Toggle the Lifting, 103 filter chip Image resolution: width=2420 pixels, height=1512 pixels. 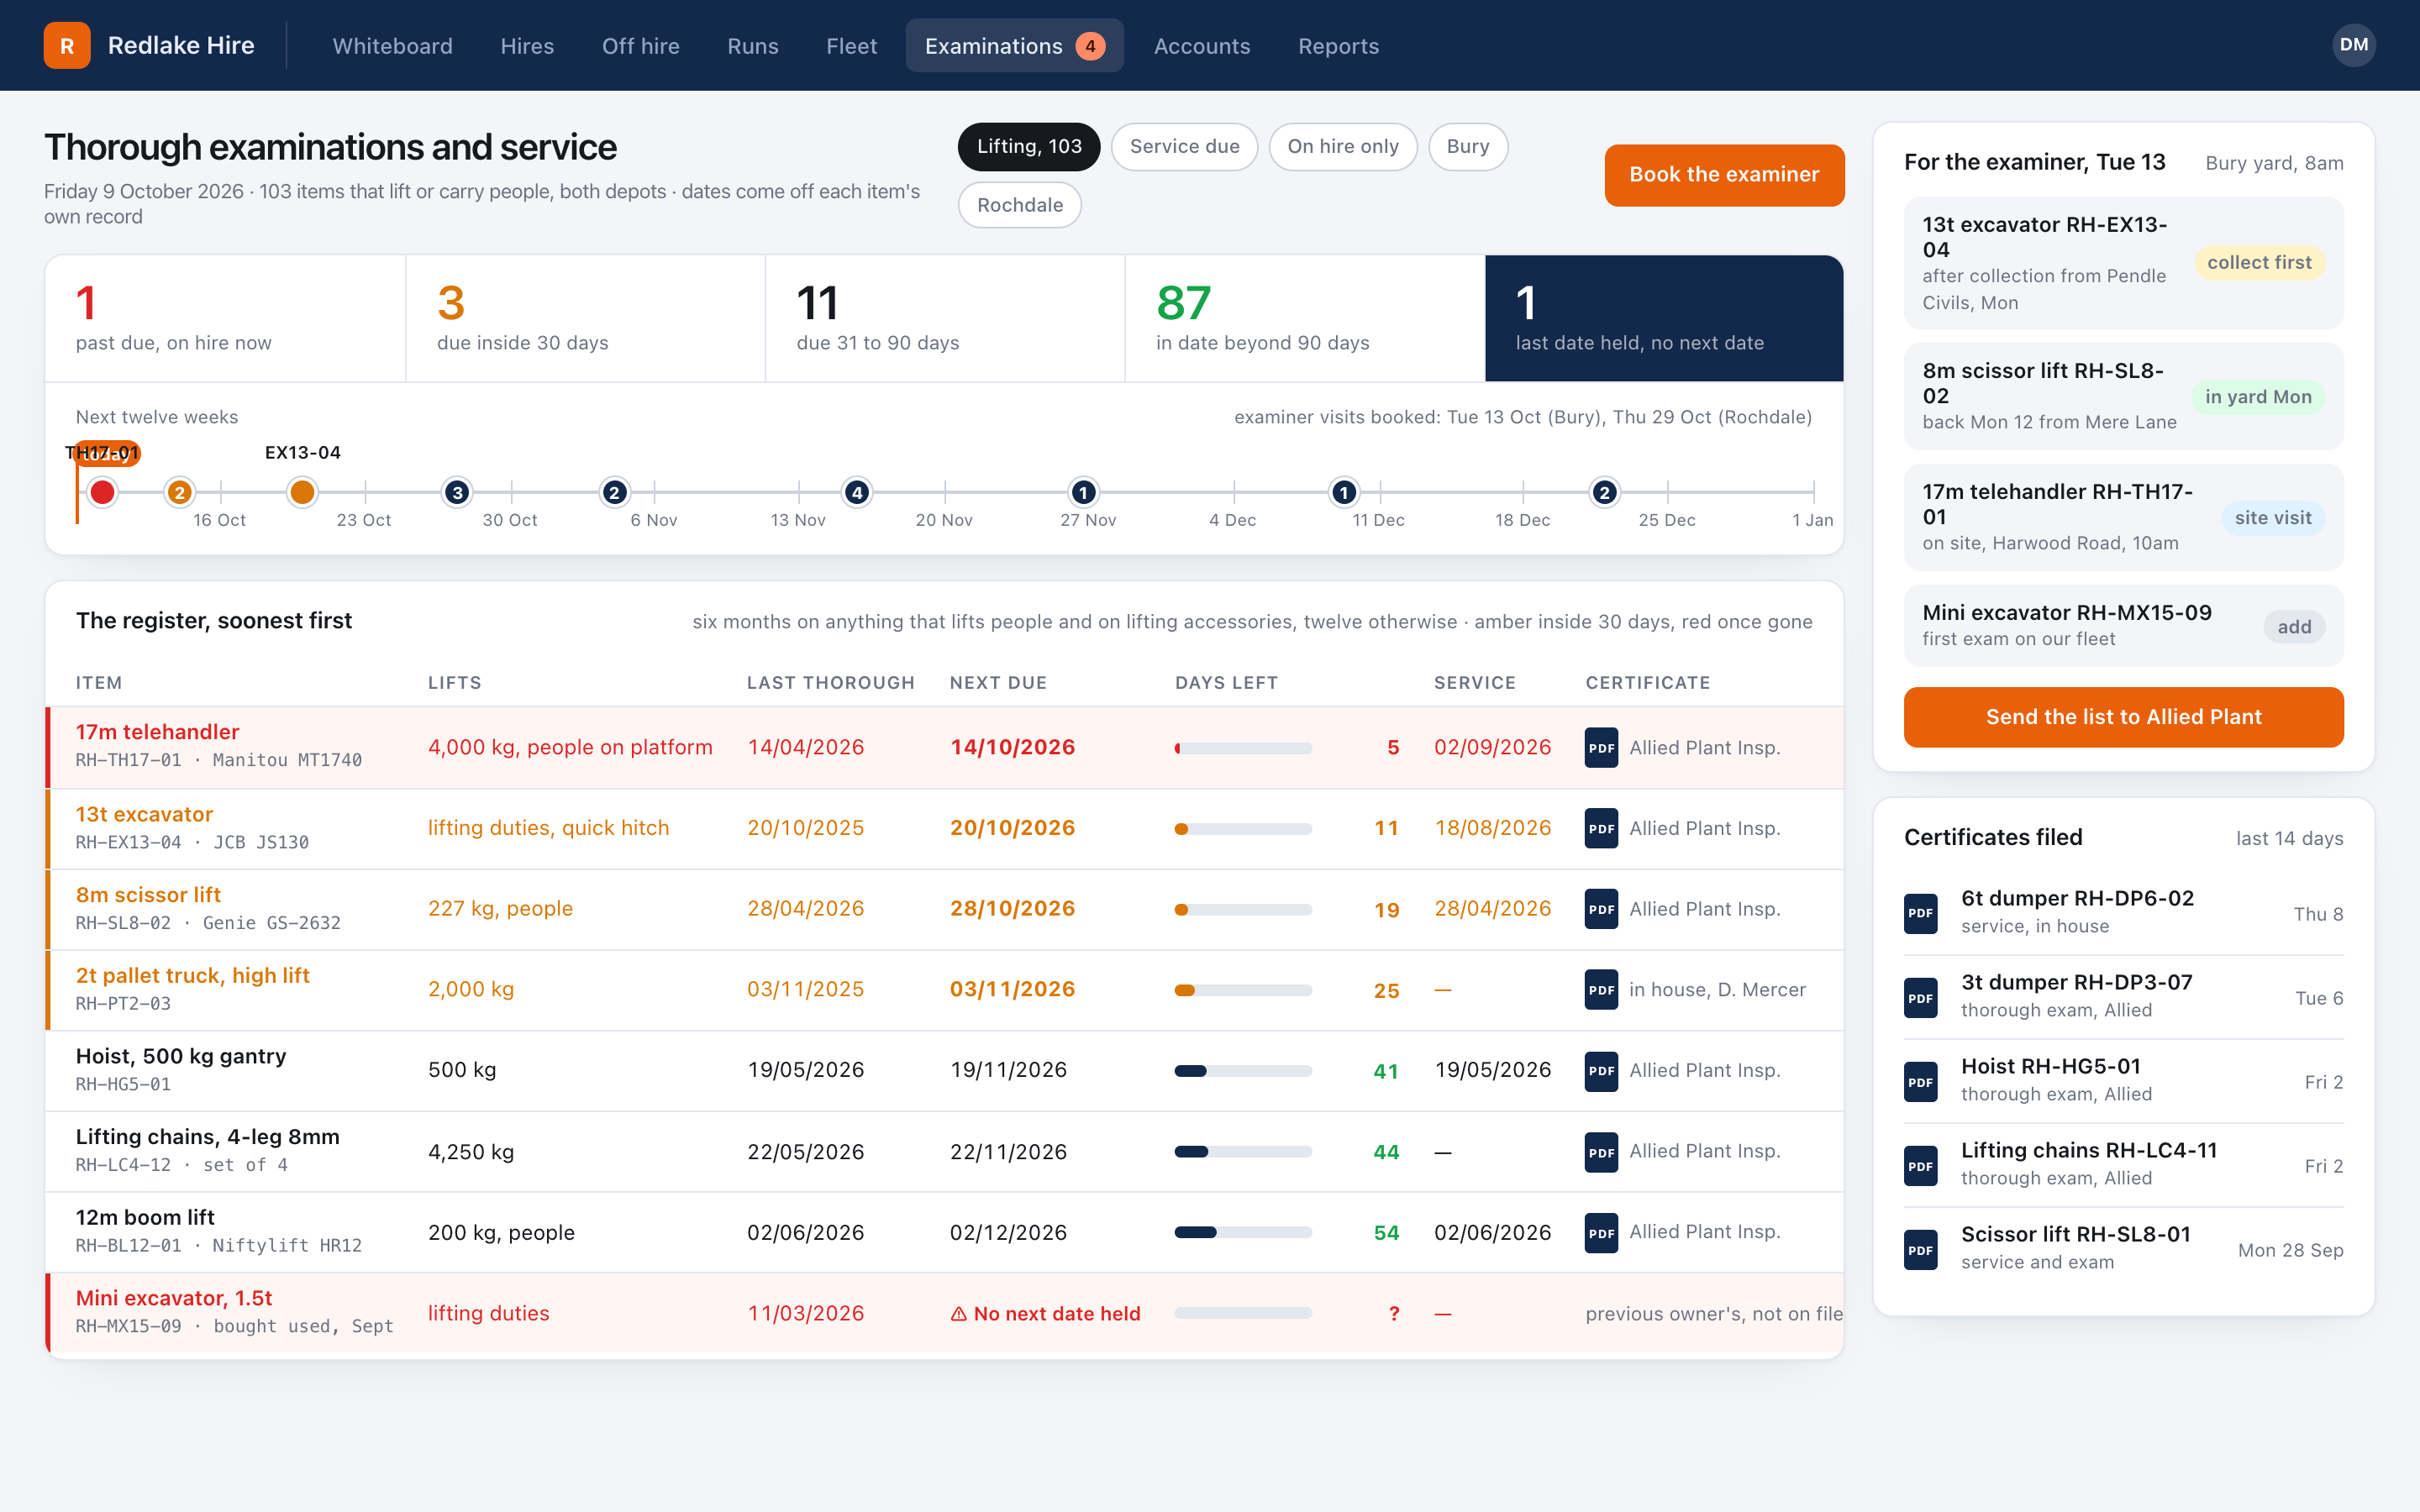coord(1029,147)
